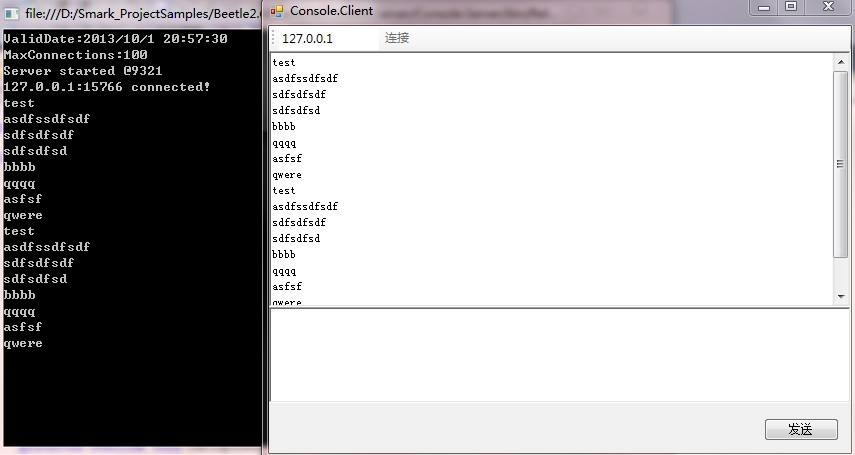Click the message log scrollbar down arrow
Image resolution: width=855 pixels, height=455 pixels.
click(x=841, y=297)
